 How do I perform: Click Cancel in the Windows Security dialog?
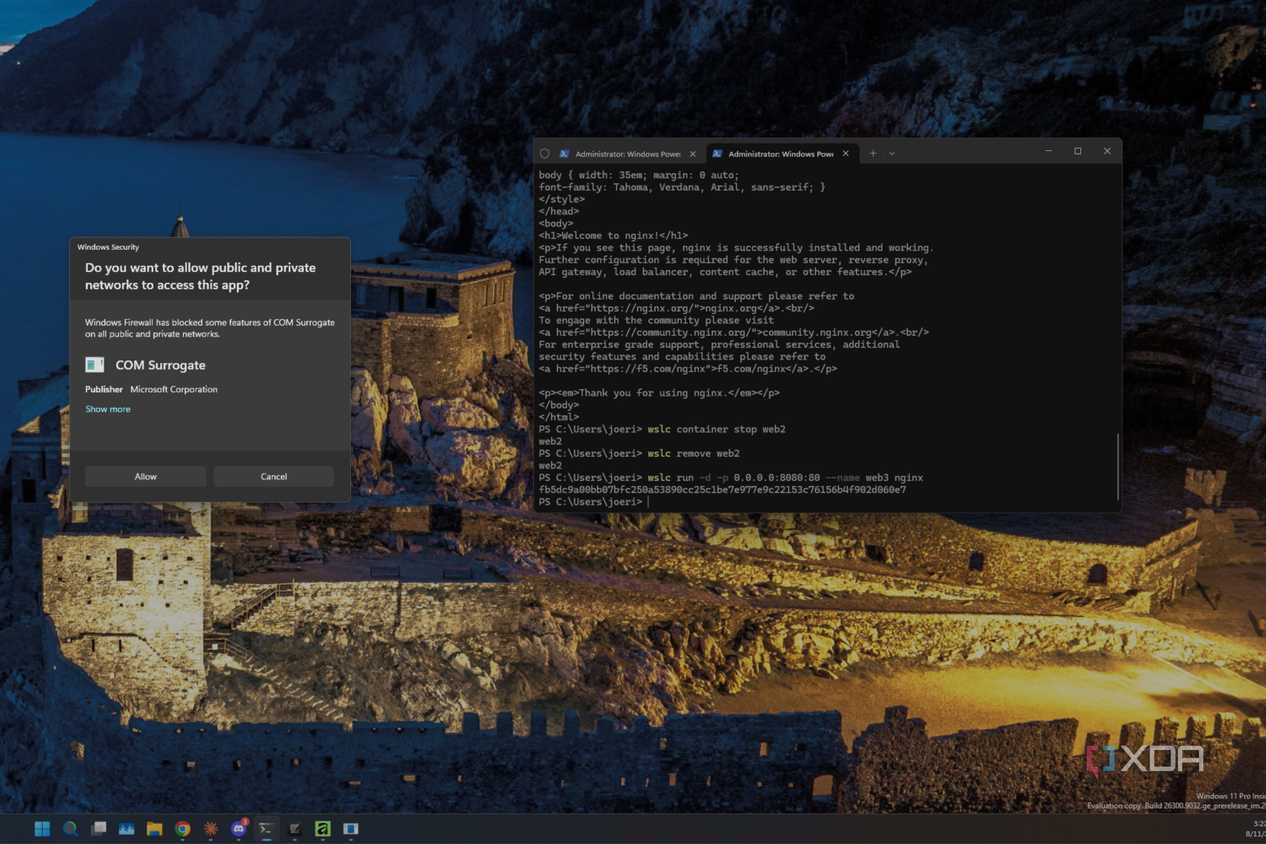click(x=273, y=477)
